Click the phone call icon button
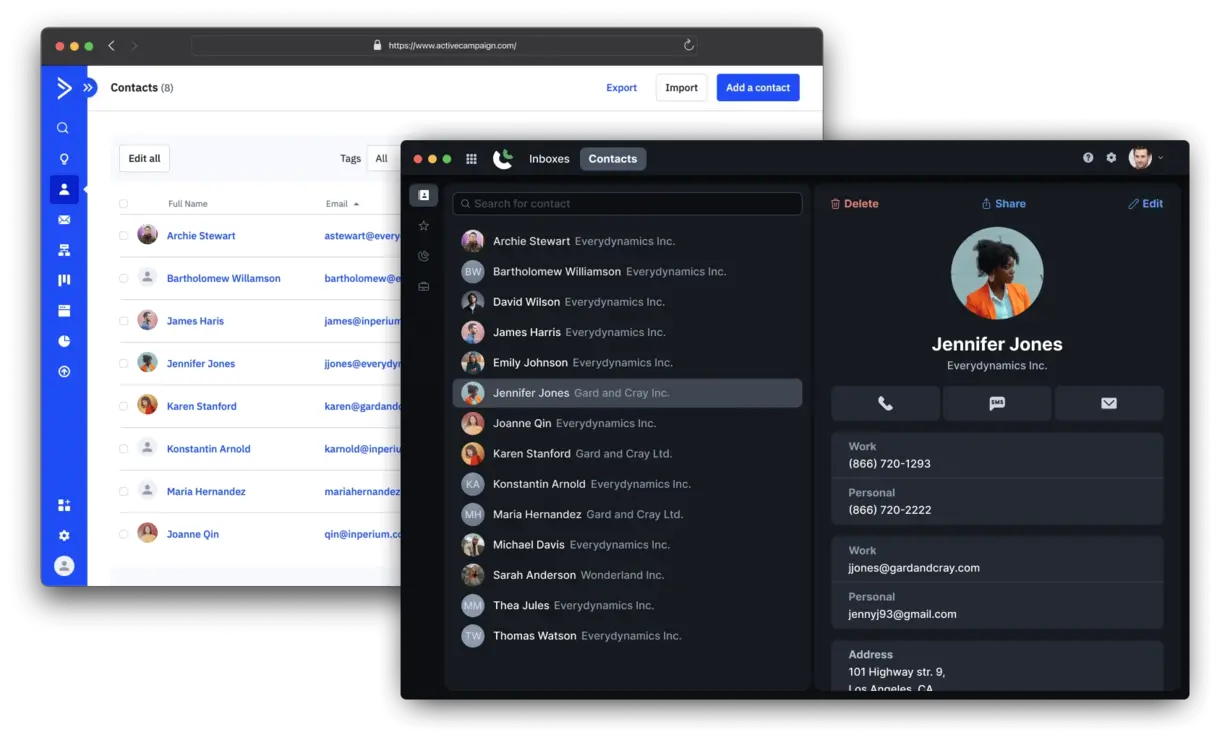This screenshot has height=753, width=1230. [x=885, y=403]
